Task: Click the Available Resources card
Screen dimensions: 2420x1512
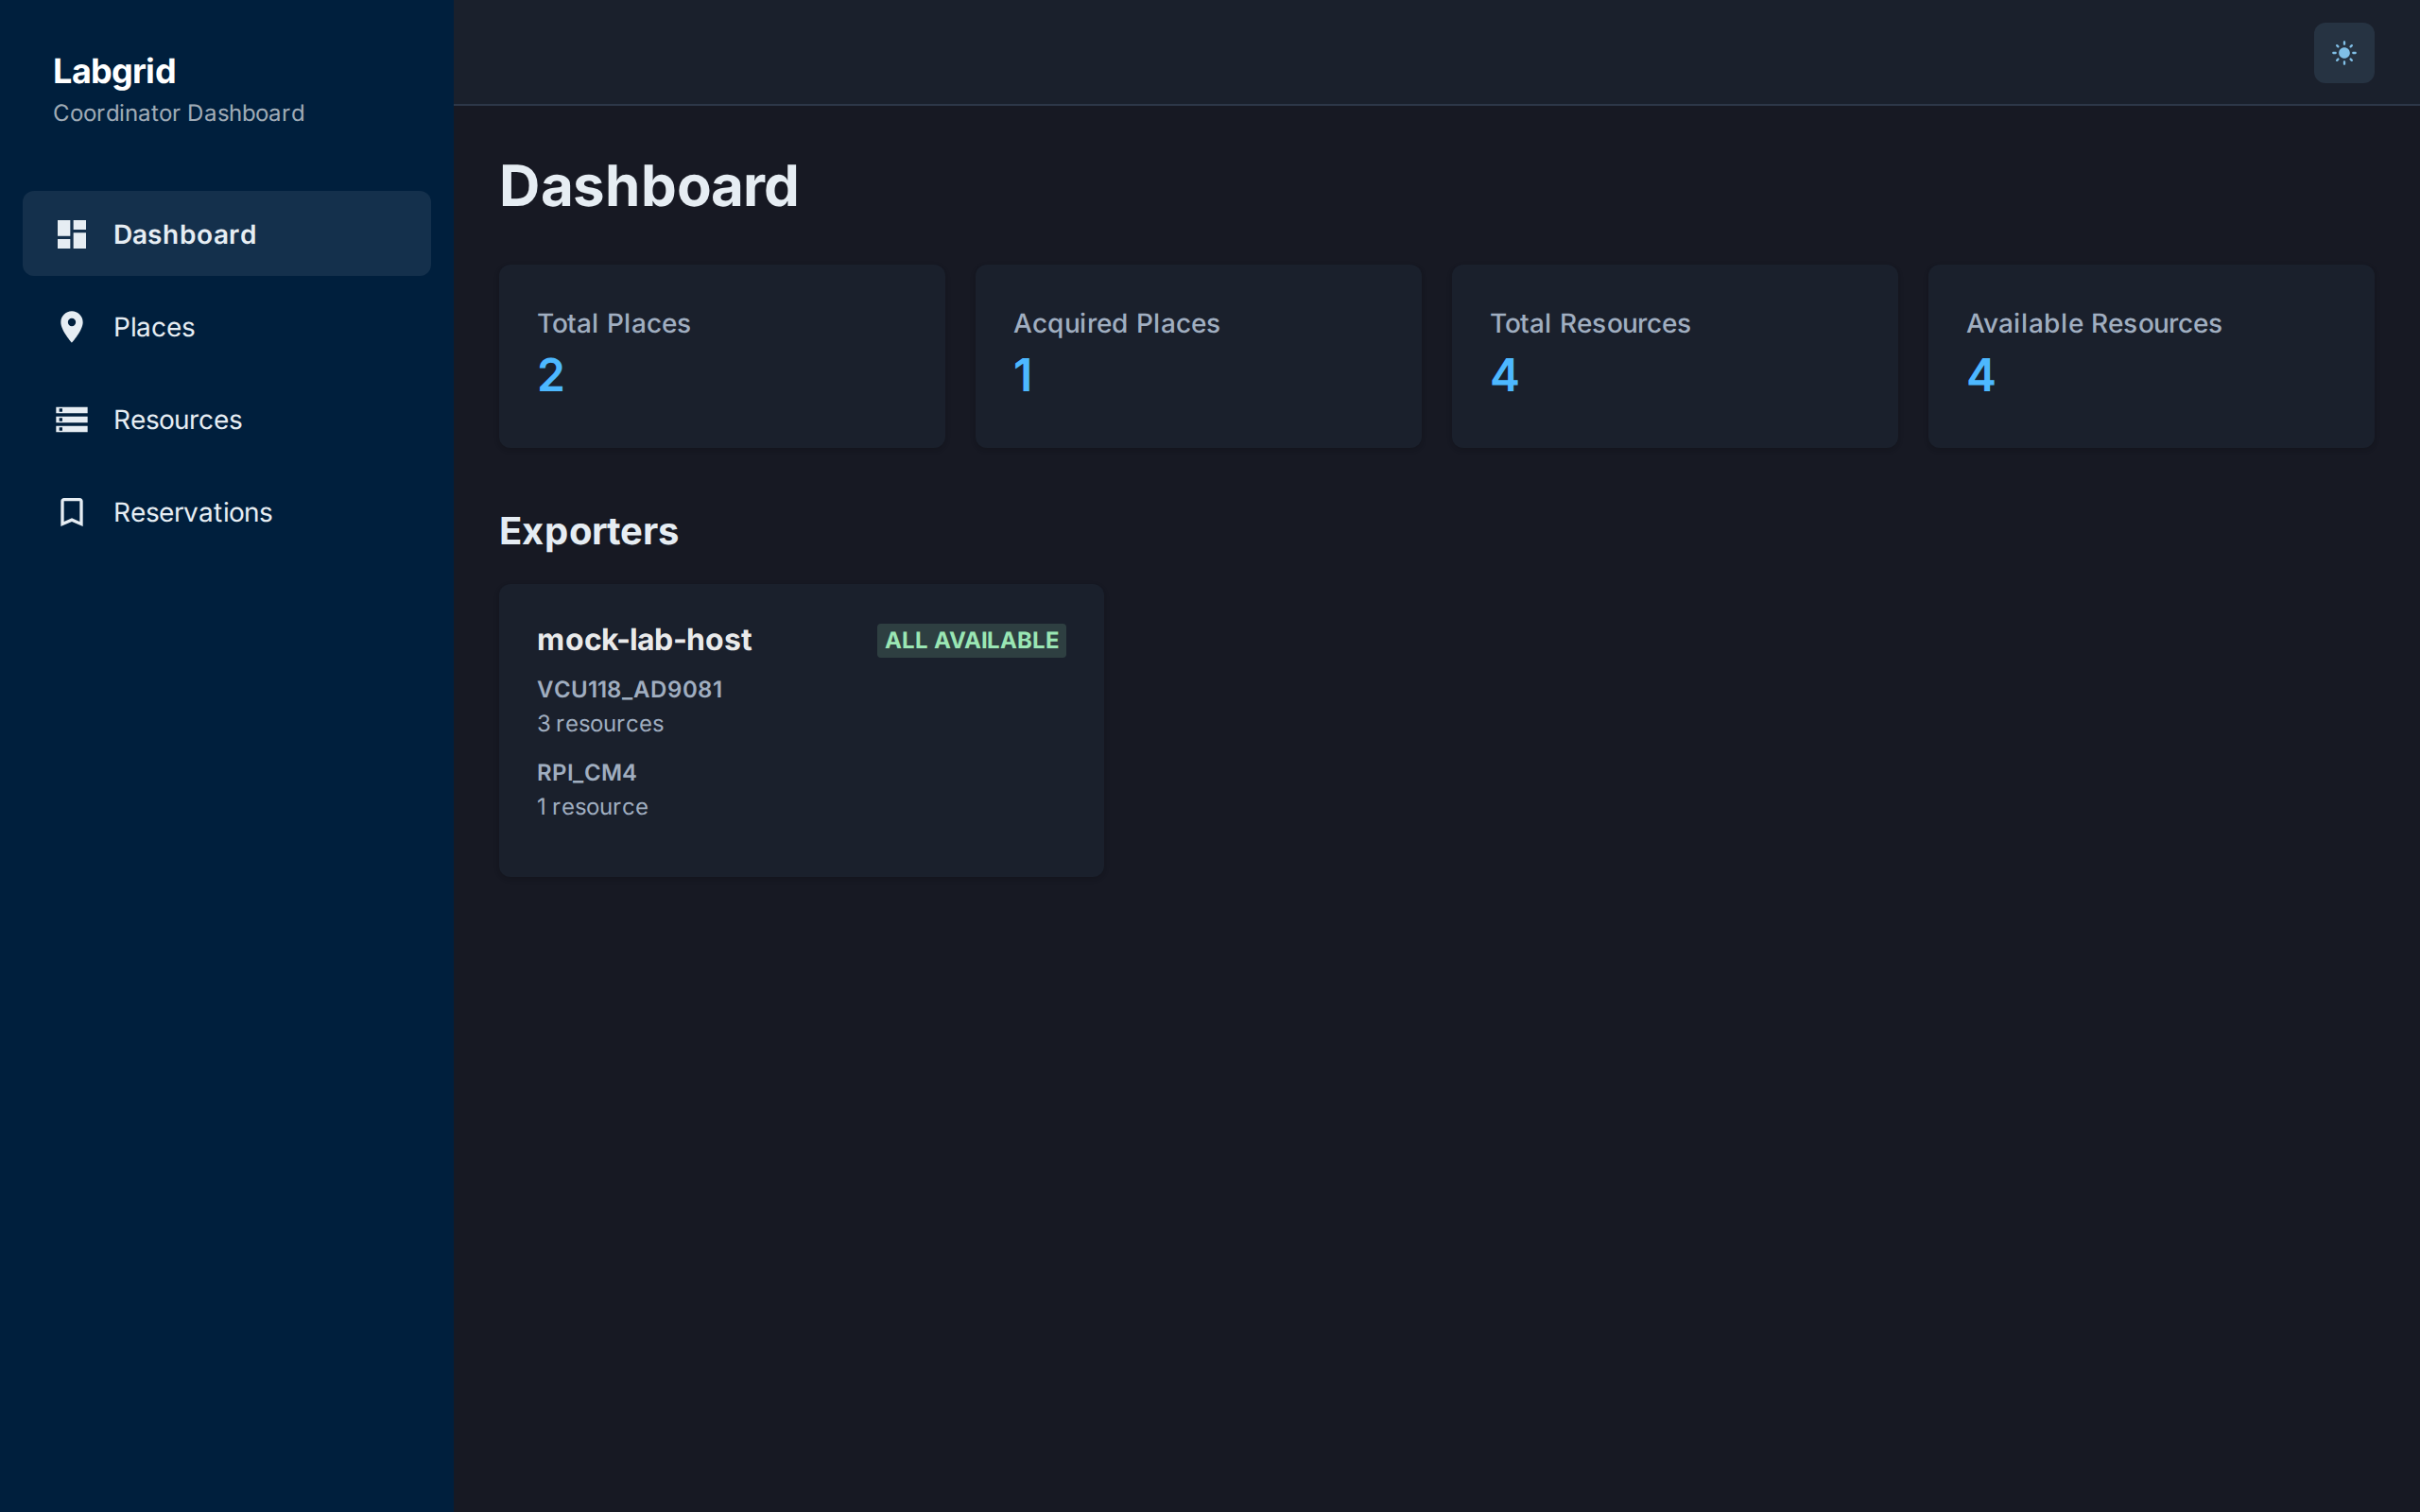Action: pyautogui.click(x=2151, y=356)
